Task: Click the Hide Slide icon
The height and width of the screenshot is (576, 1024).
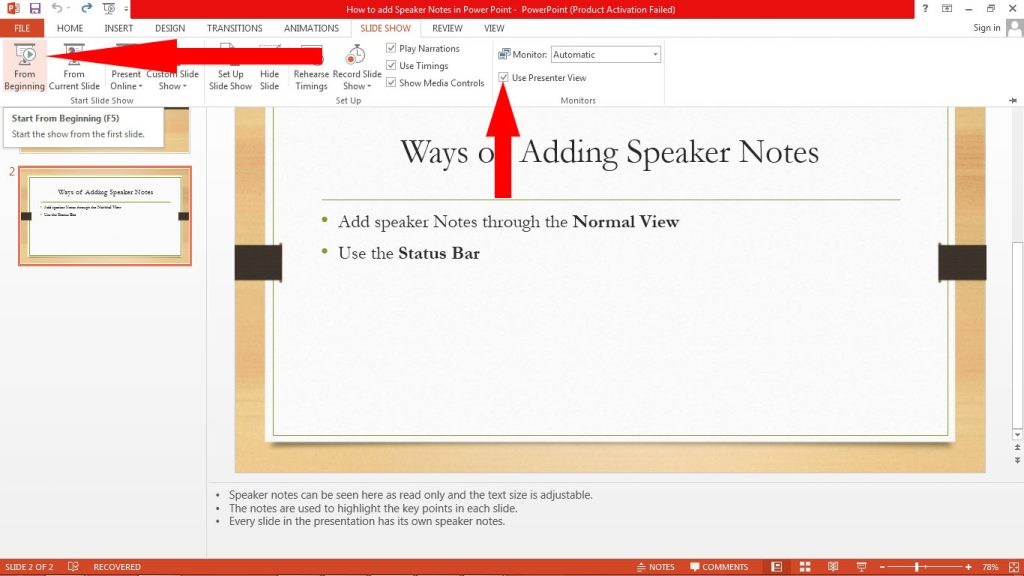Action: pyautogui.click(x=269, y=62)
